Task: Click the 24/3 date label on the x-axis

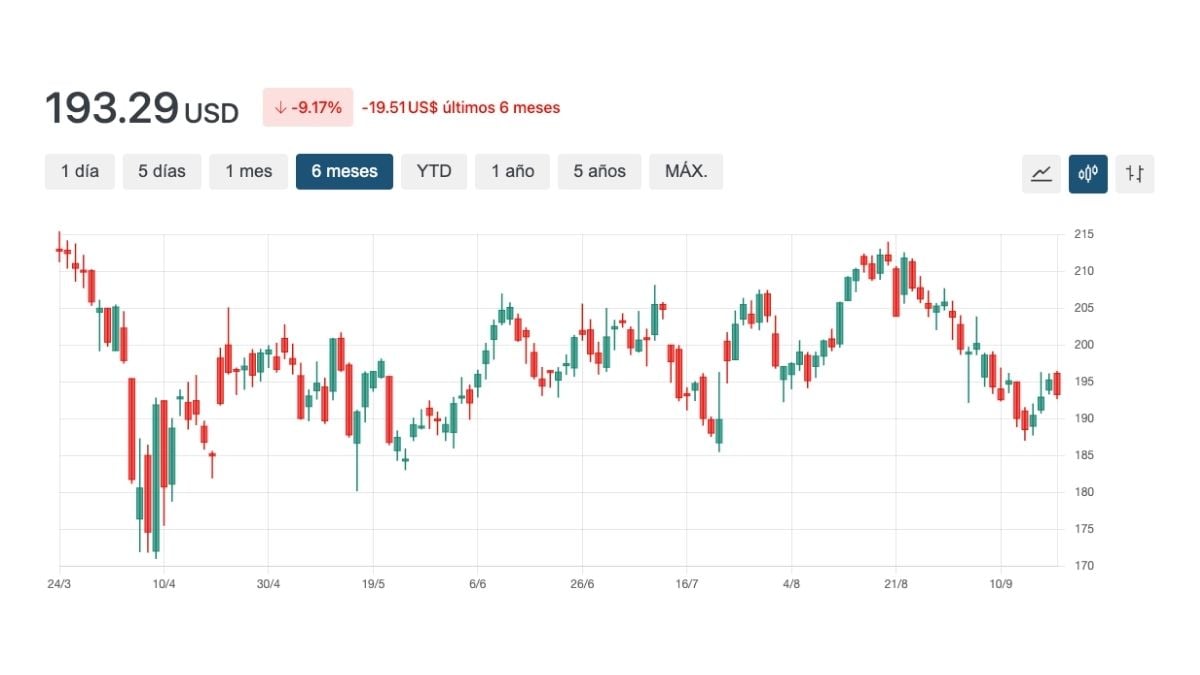Action: click(59, 584)
